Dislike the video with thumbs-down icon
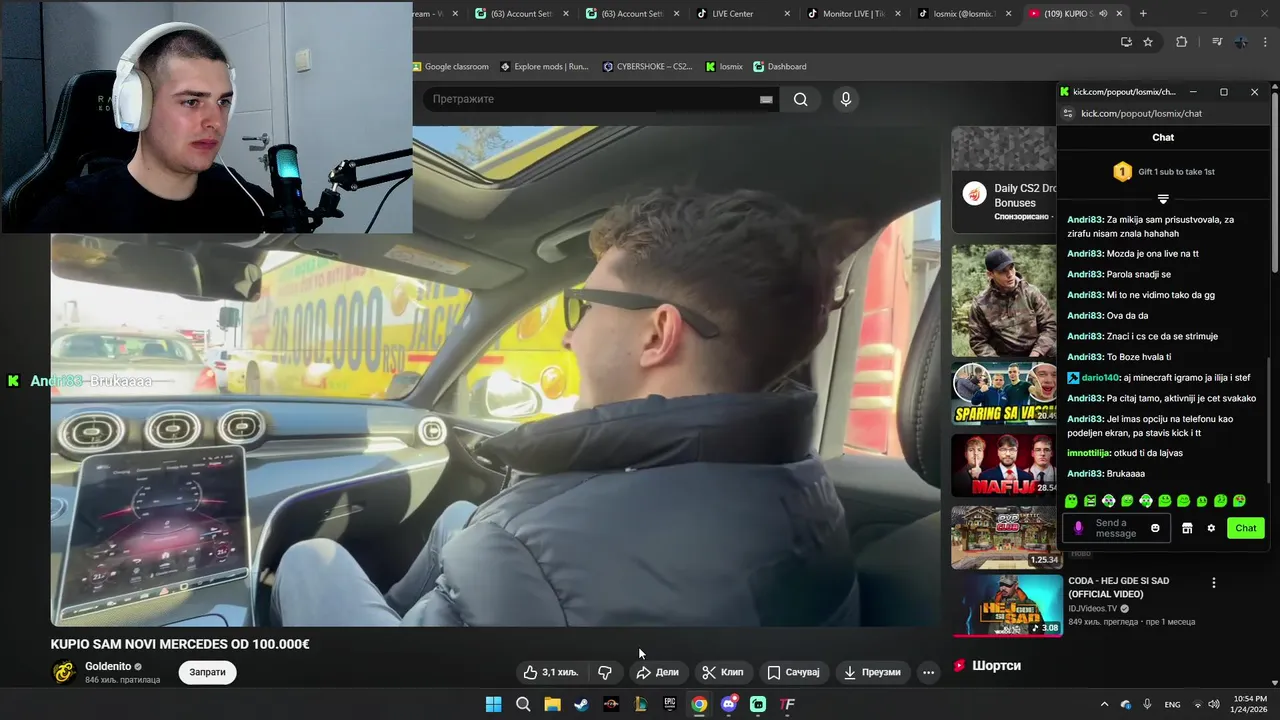The width and height of the screenshot is (1280, 720). pos(605,672)
